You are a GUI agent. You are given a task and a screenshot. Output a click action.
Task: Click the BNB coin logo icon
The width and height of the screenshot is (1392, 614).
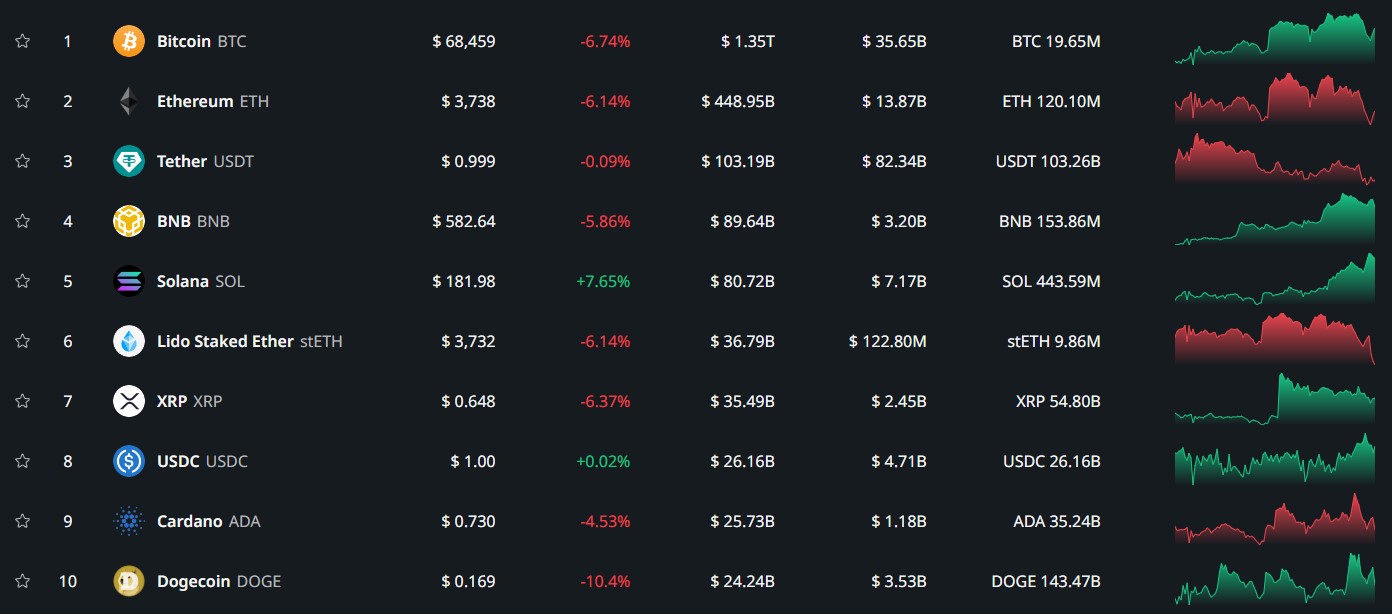pyautogui.click(x=129, y=221)
